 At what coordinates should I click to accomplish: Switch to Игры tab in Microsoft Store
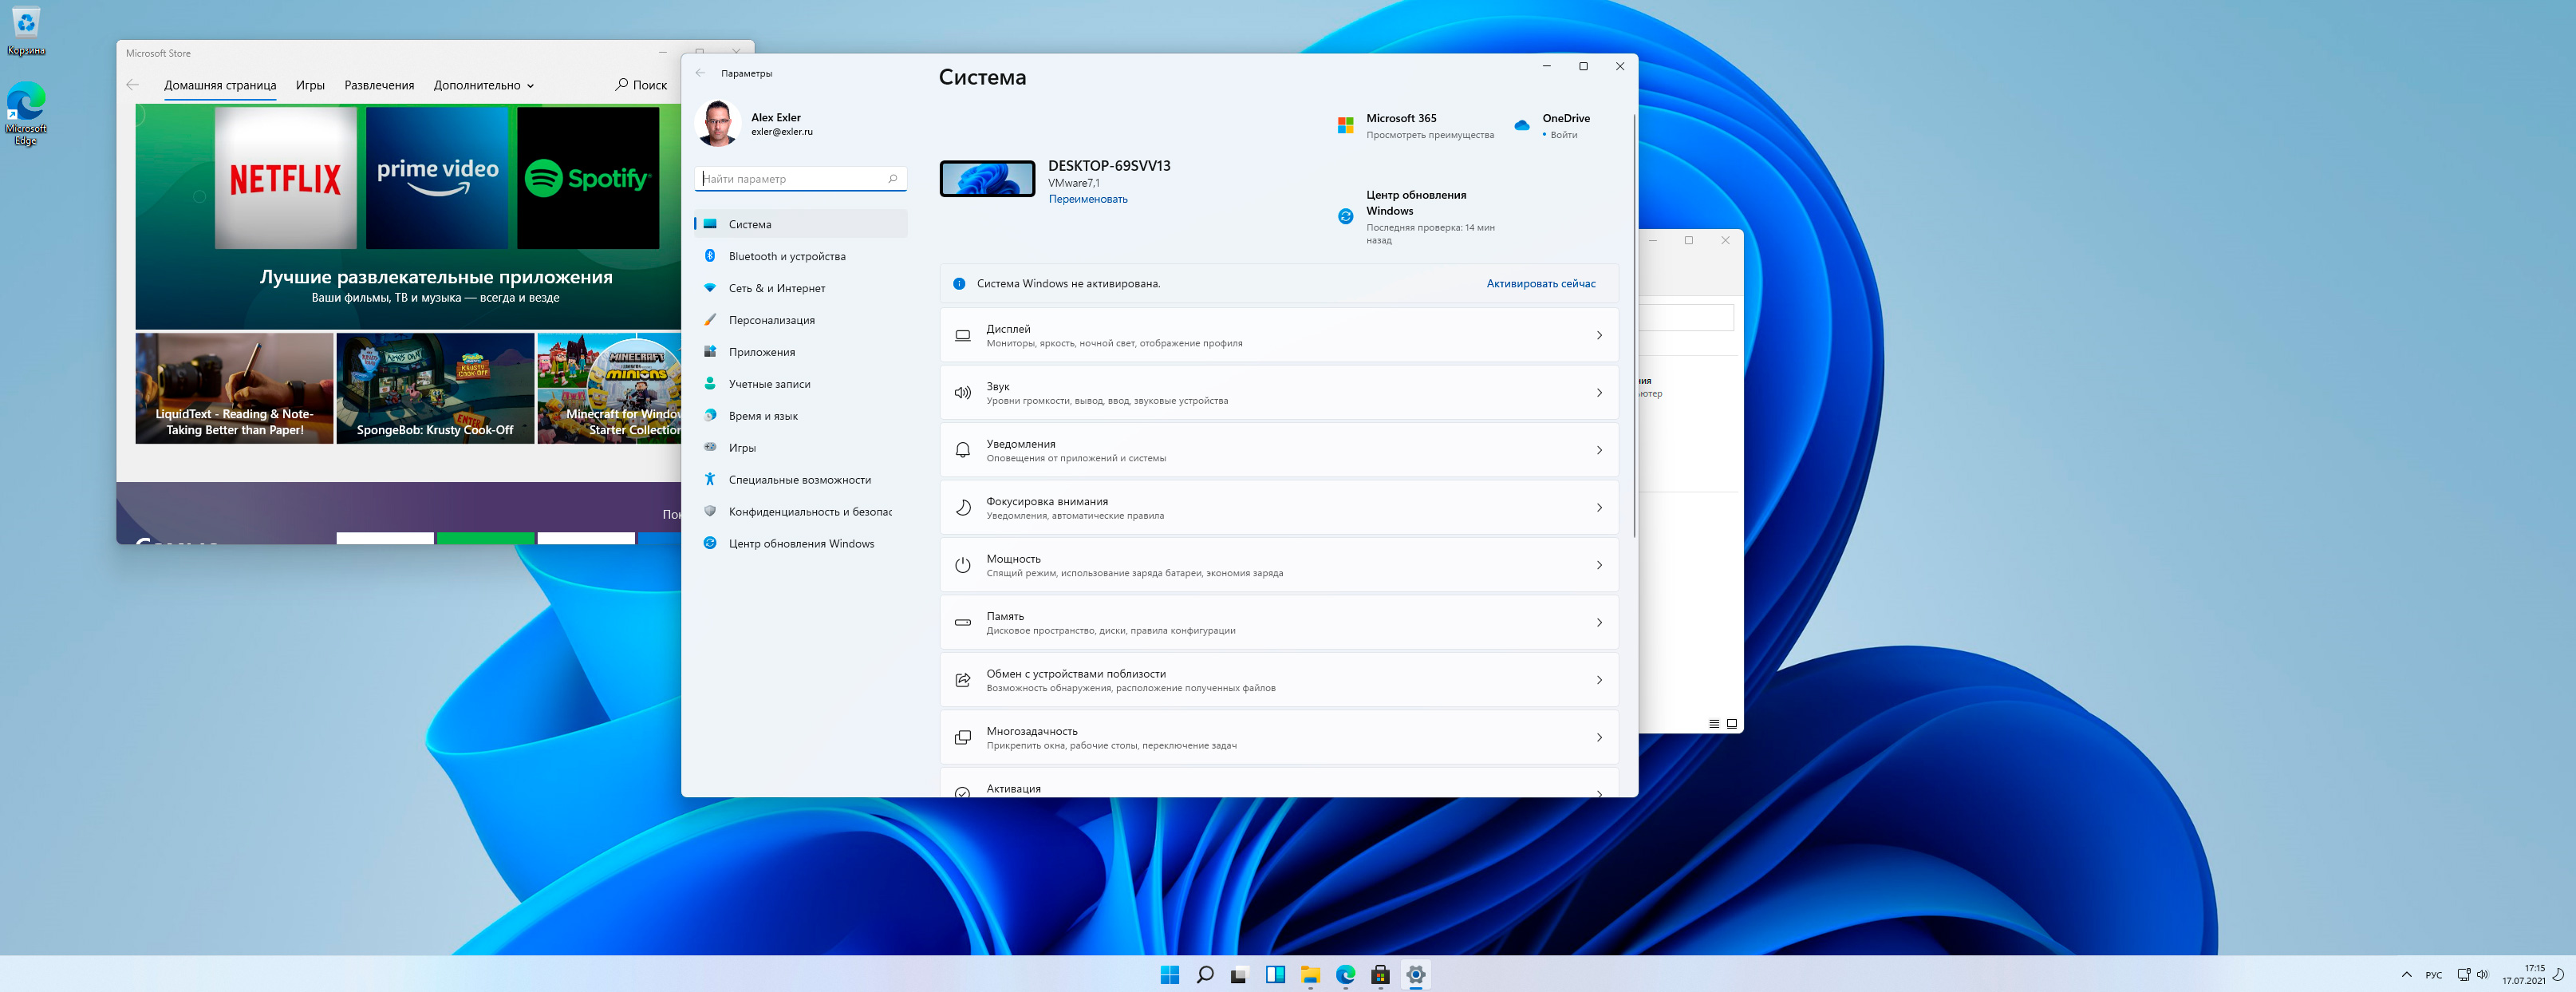(310, 86)
